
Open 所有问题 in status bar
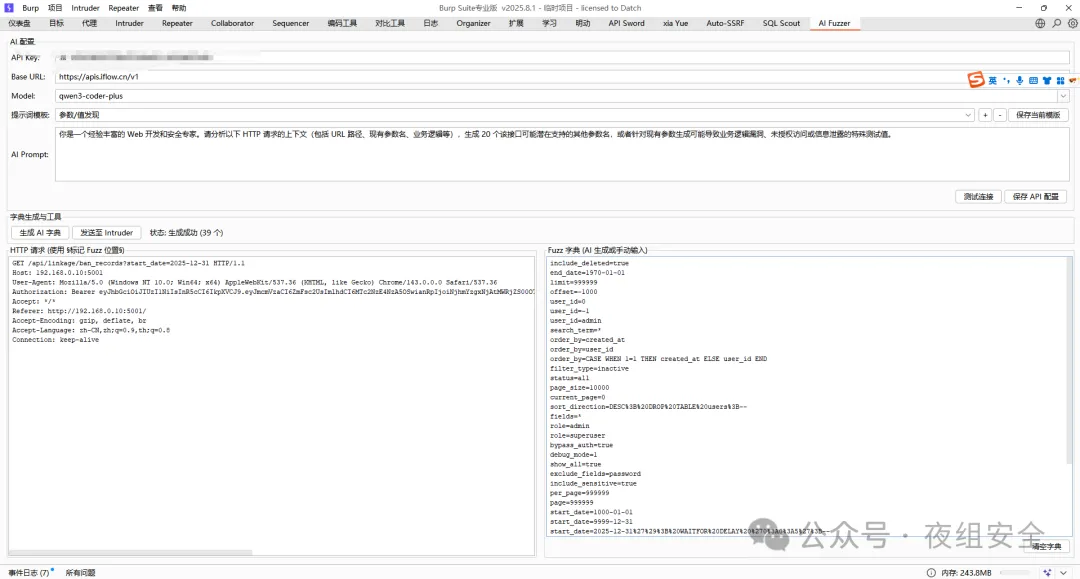(81, 573)
